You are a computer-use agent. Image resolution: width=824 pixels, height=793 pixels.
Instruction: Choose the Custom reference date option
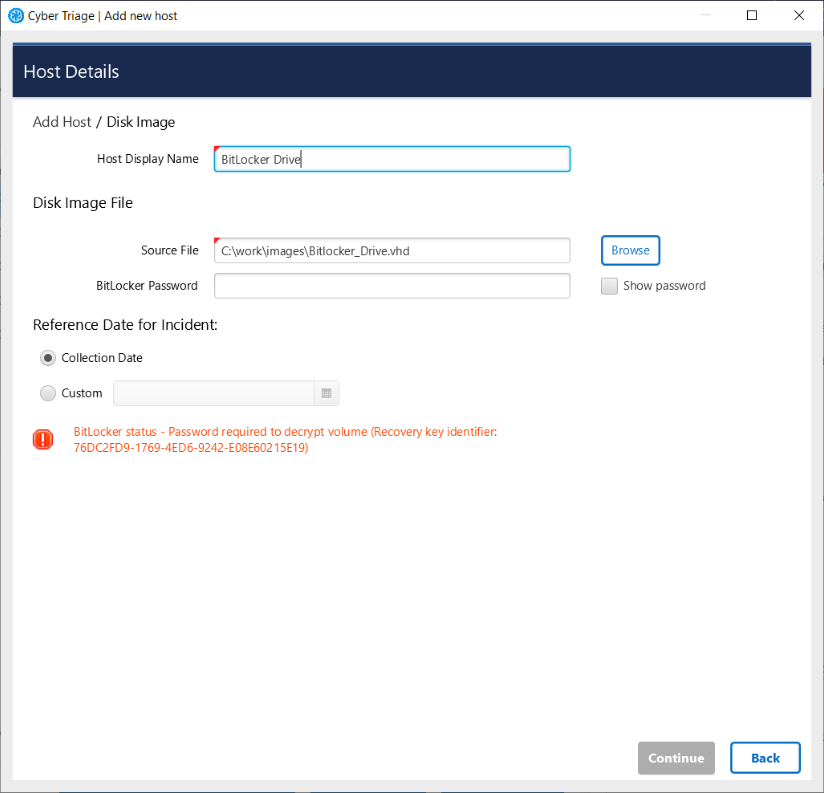click(x=48, y=394)
